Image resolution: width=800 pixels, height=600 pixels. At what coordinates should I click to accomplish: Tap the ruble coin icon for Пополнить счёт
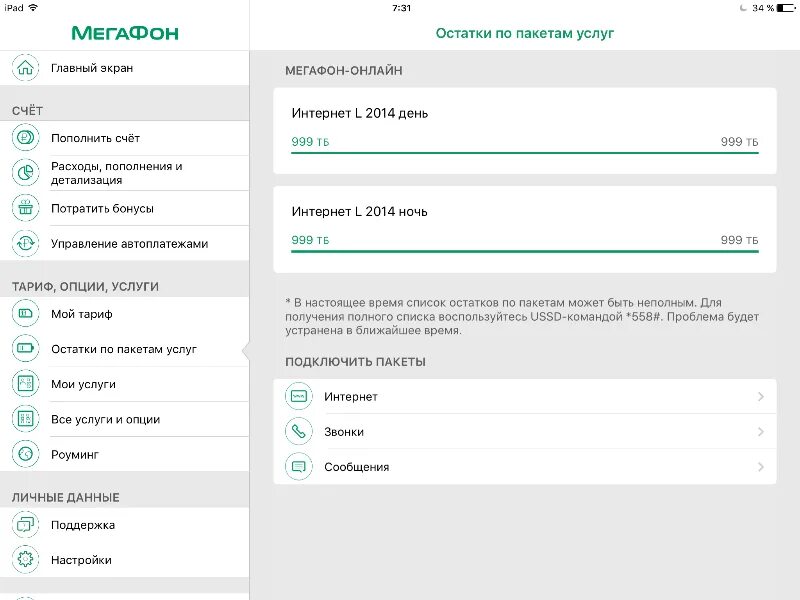[x=26, y=138]
